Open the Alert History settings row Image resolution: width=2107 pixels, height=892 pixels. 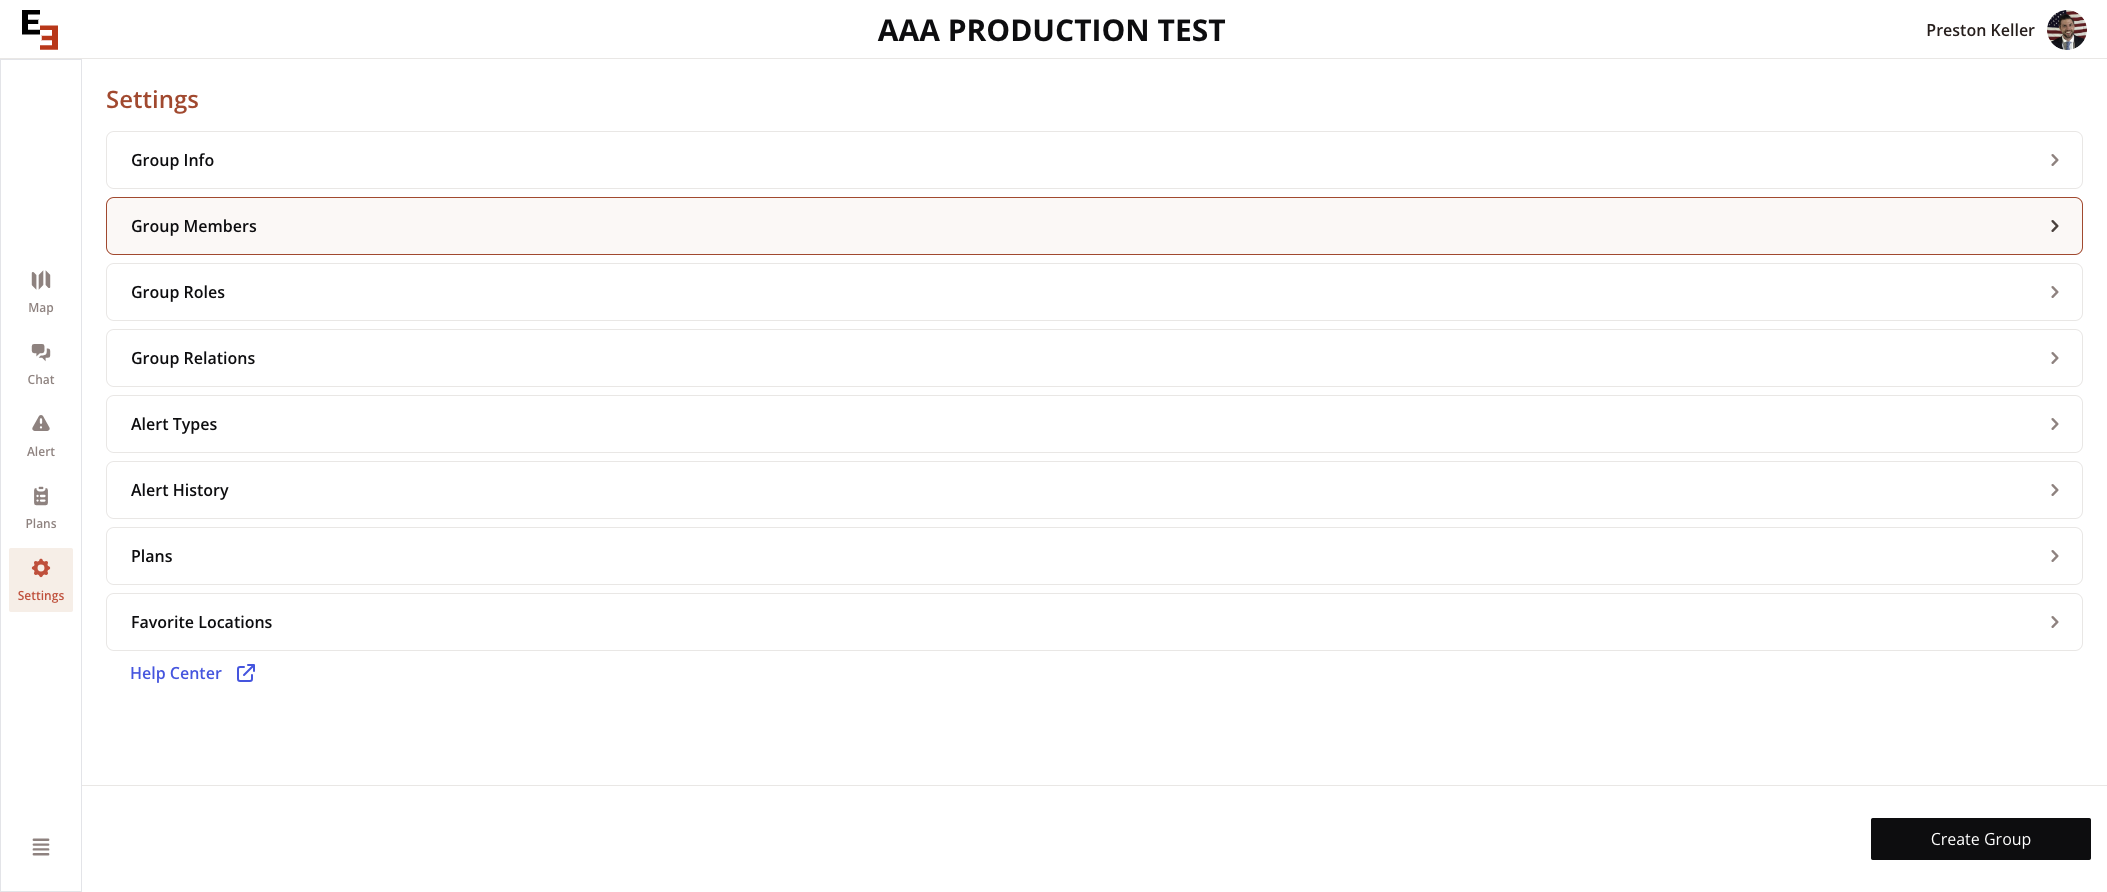pos(1094,490)
